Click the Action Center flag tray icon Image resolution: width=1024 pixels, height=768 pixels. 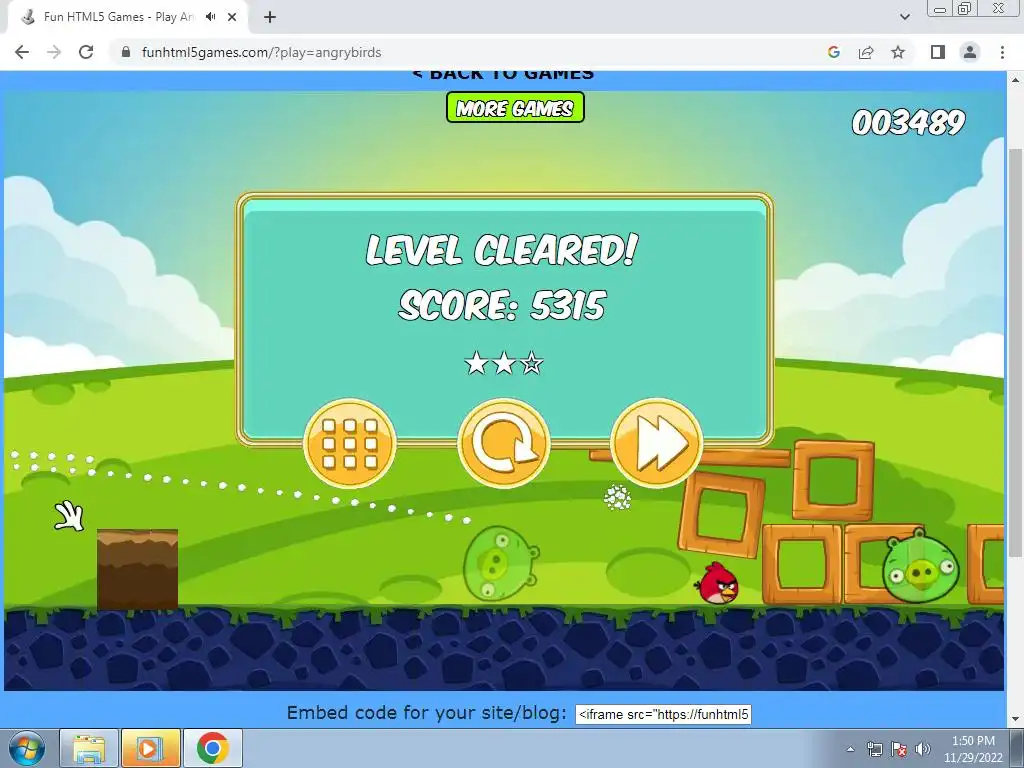click(x=899, y=749)
